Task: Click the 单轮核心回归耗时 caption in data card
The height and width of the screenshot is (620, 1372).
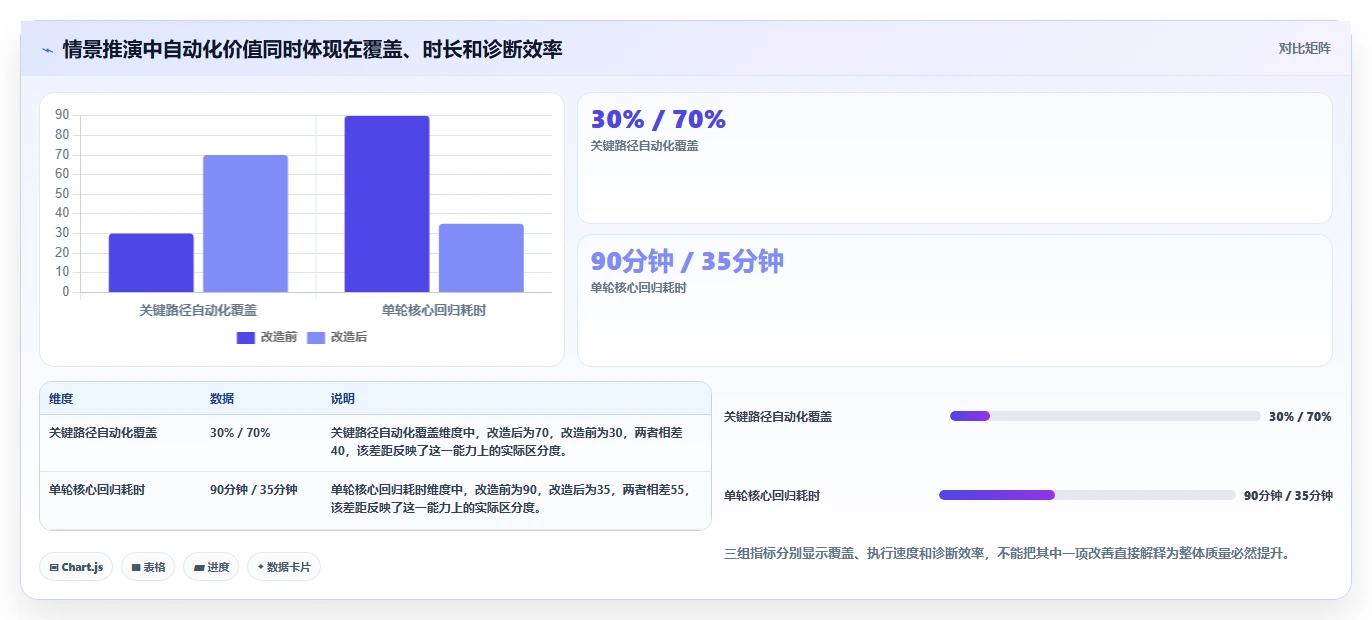Action: [x=639, y=288]
